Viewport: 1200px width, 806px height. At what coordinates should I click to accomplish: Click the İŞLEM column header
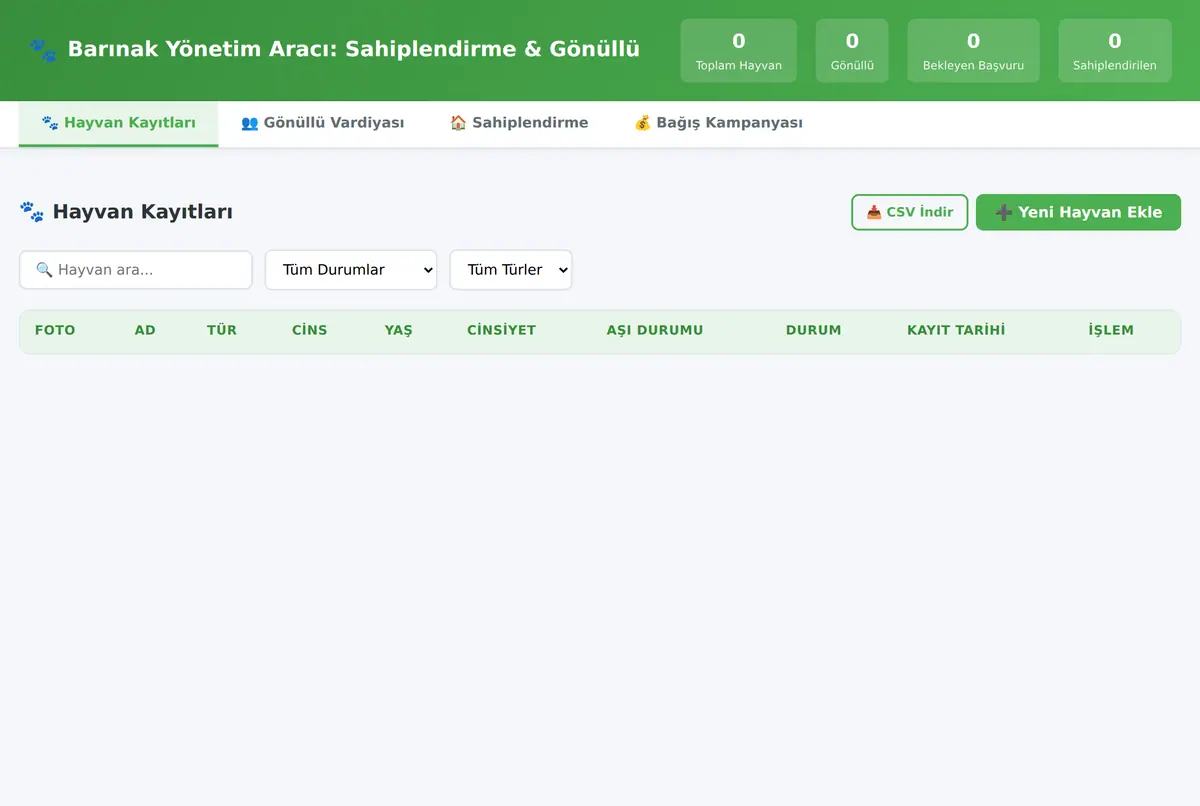click(x=1111, y=330)
